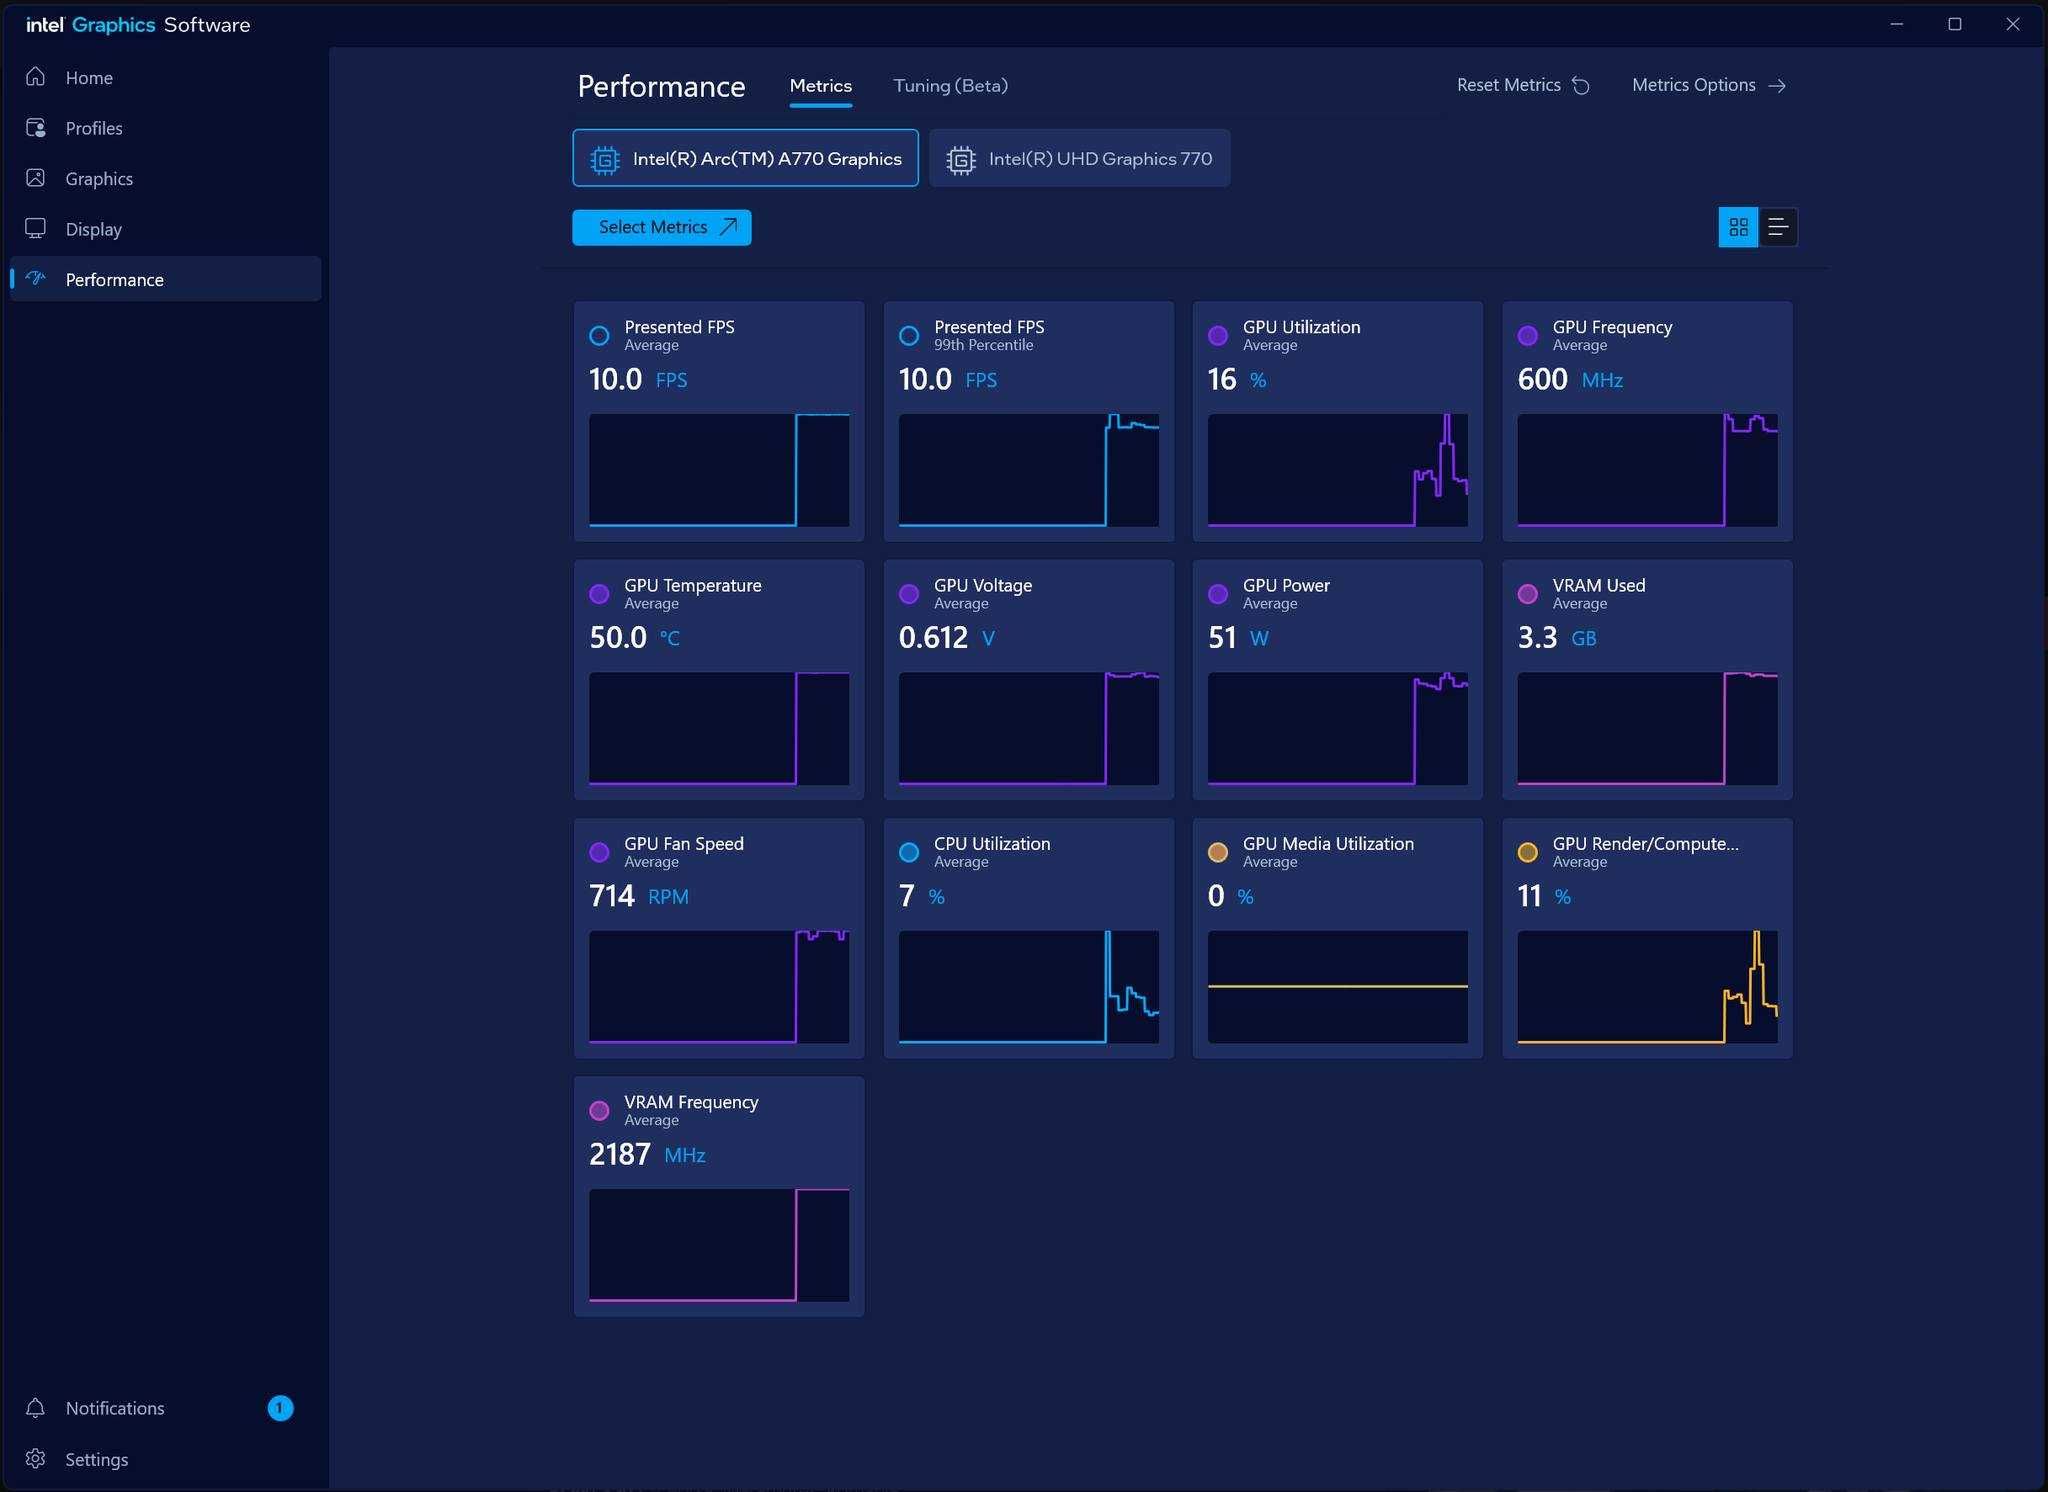
Task: Click the Reset Metrics circular arrow icon
Action: (1581, 85)
